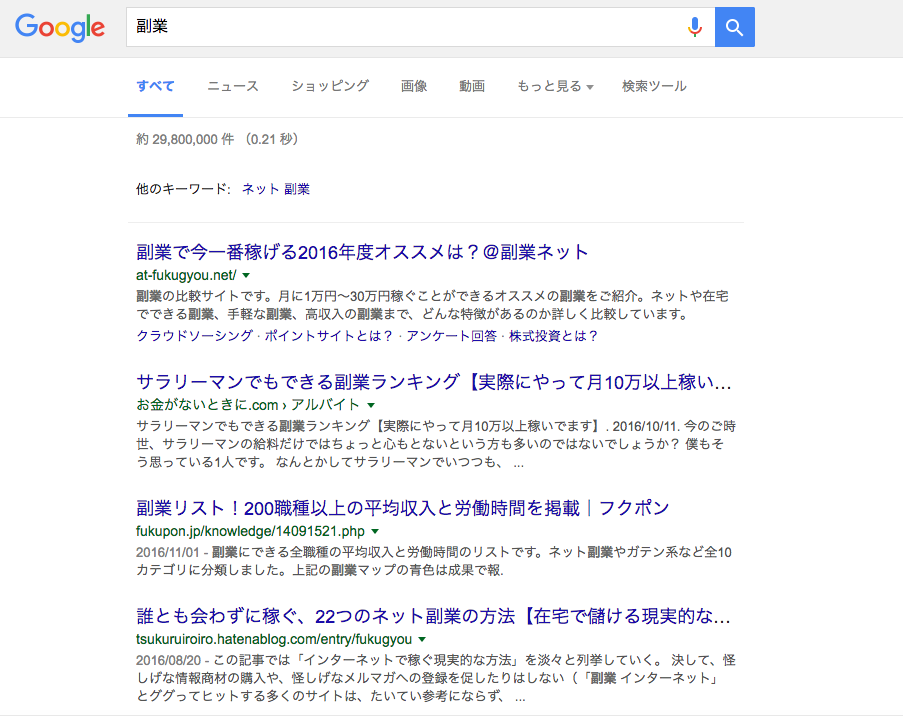Click the 他のキーワード: label
Viewport: 903px width, 716px height.
pyautogui.click(x=183, y=189)
